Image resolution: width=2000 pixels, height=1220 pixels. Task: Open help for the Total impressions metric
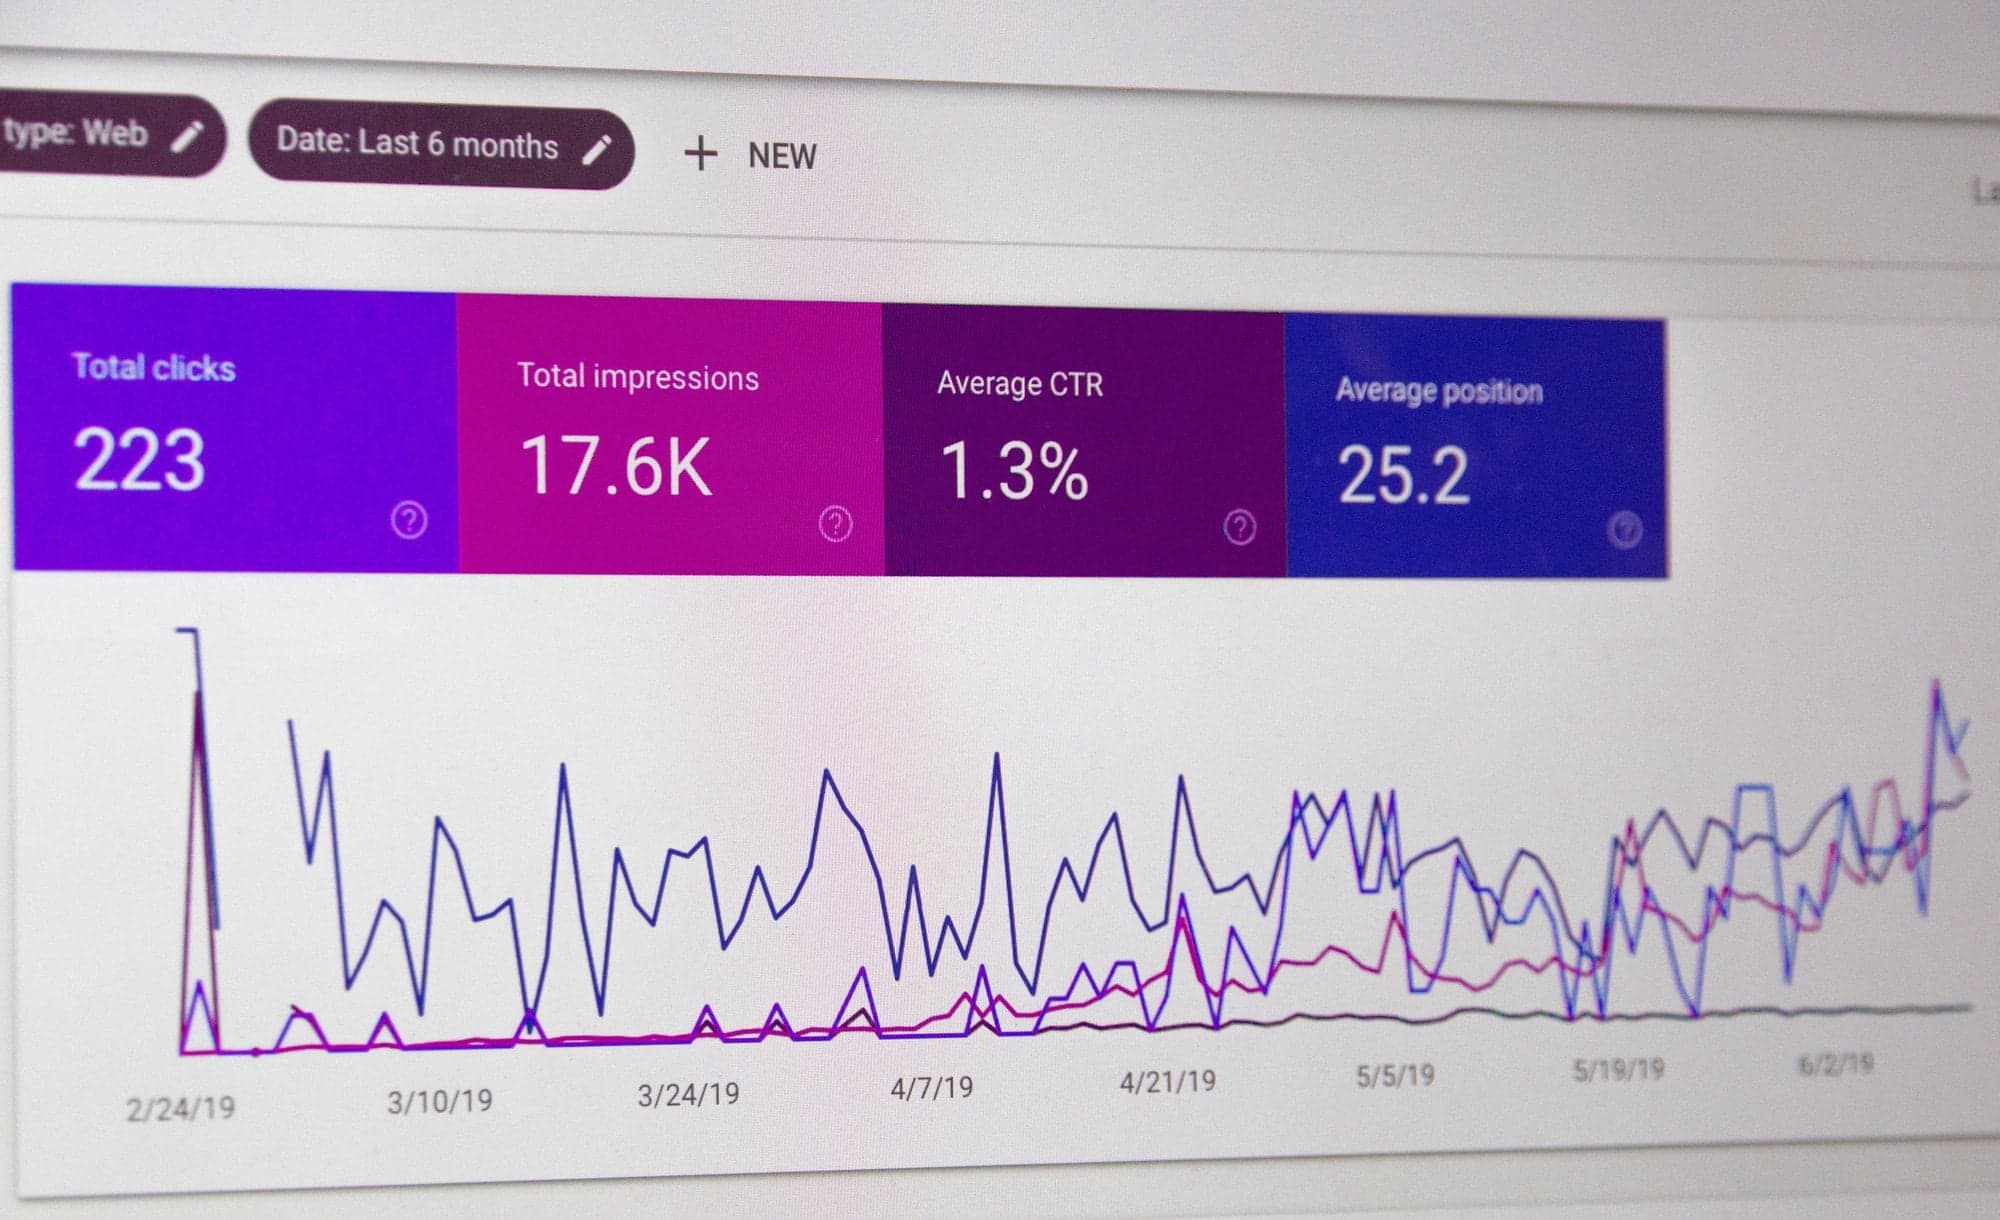click(836, 525)
